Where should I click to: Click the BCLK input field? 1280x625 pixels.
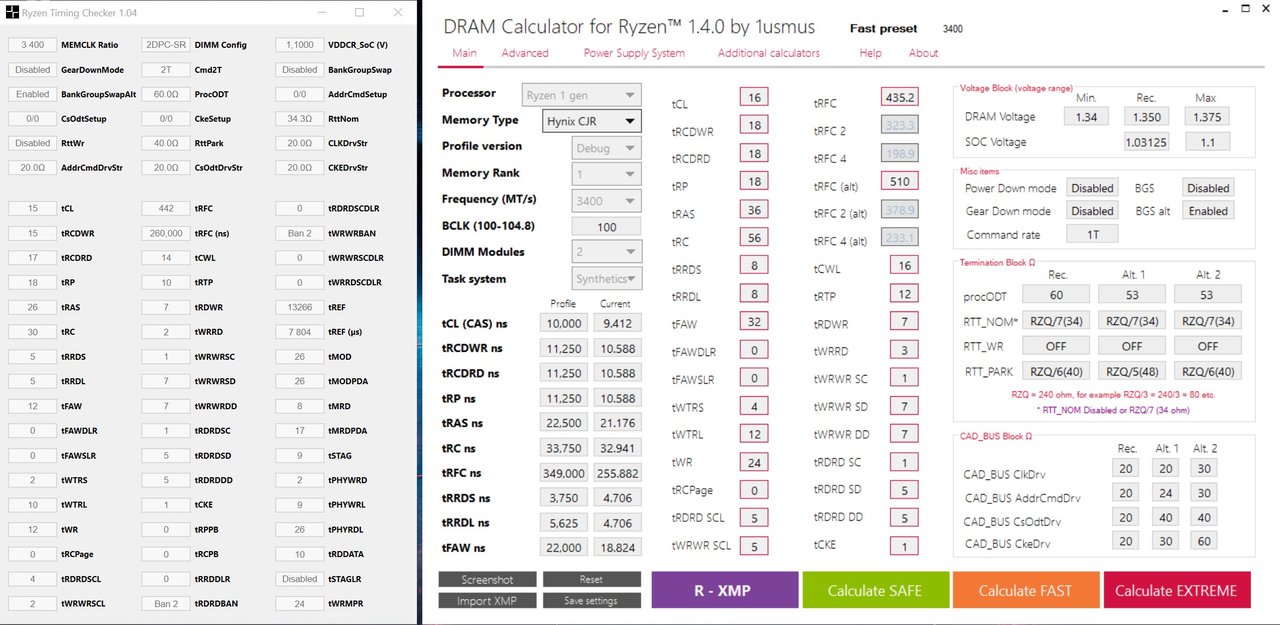(x=608, y=227)
